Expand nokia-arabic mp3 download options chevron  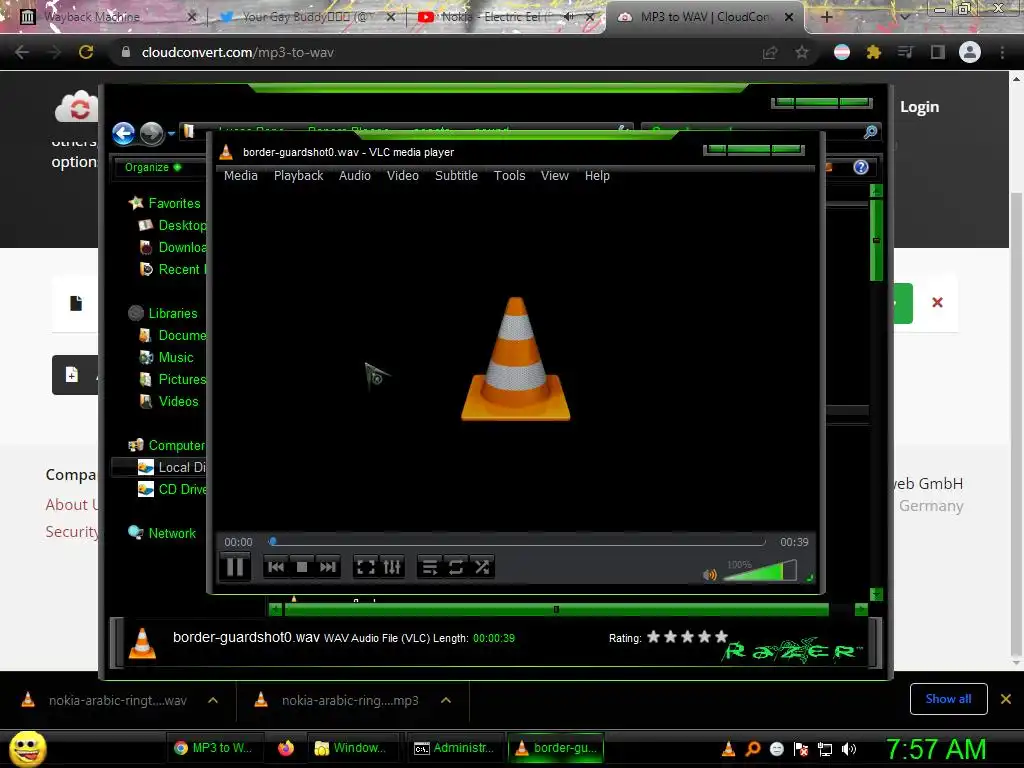click(446, 700)
